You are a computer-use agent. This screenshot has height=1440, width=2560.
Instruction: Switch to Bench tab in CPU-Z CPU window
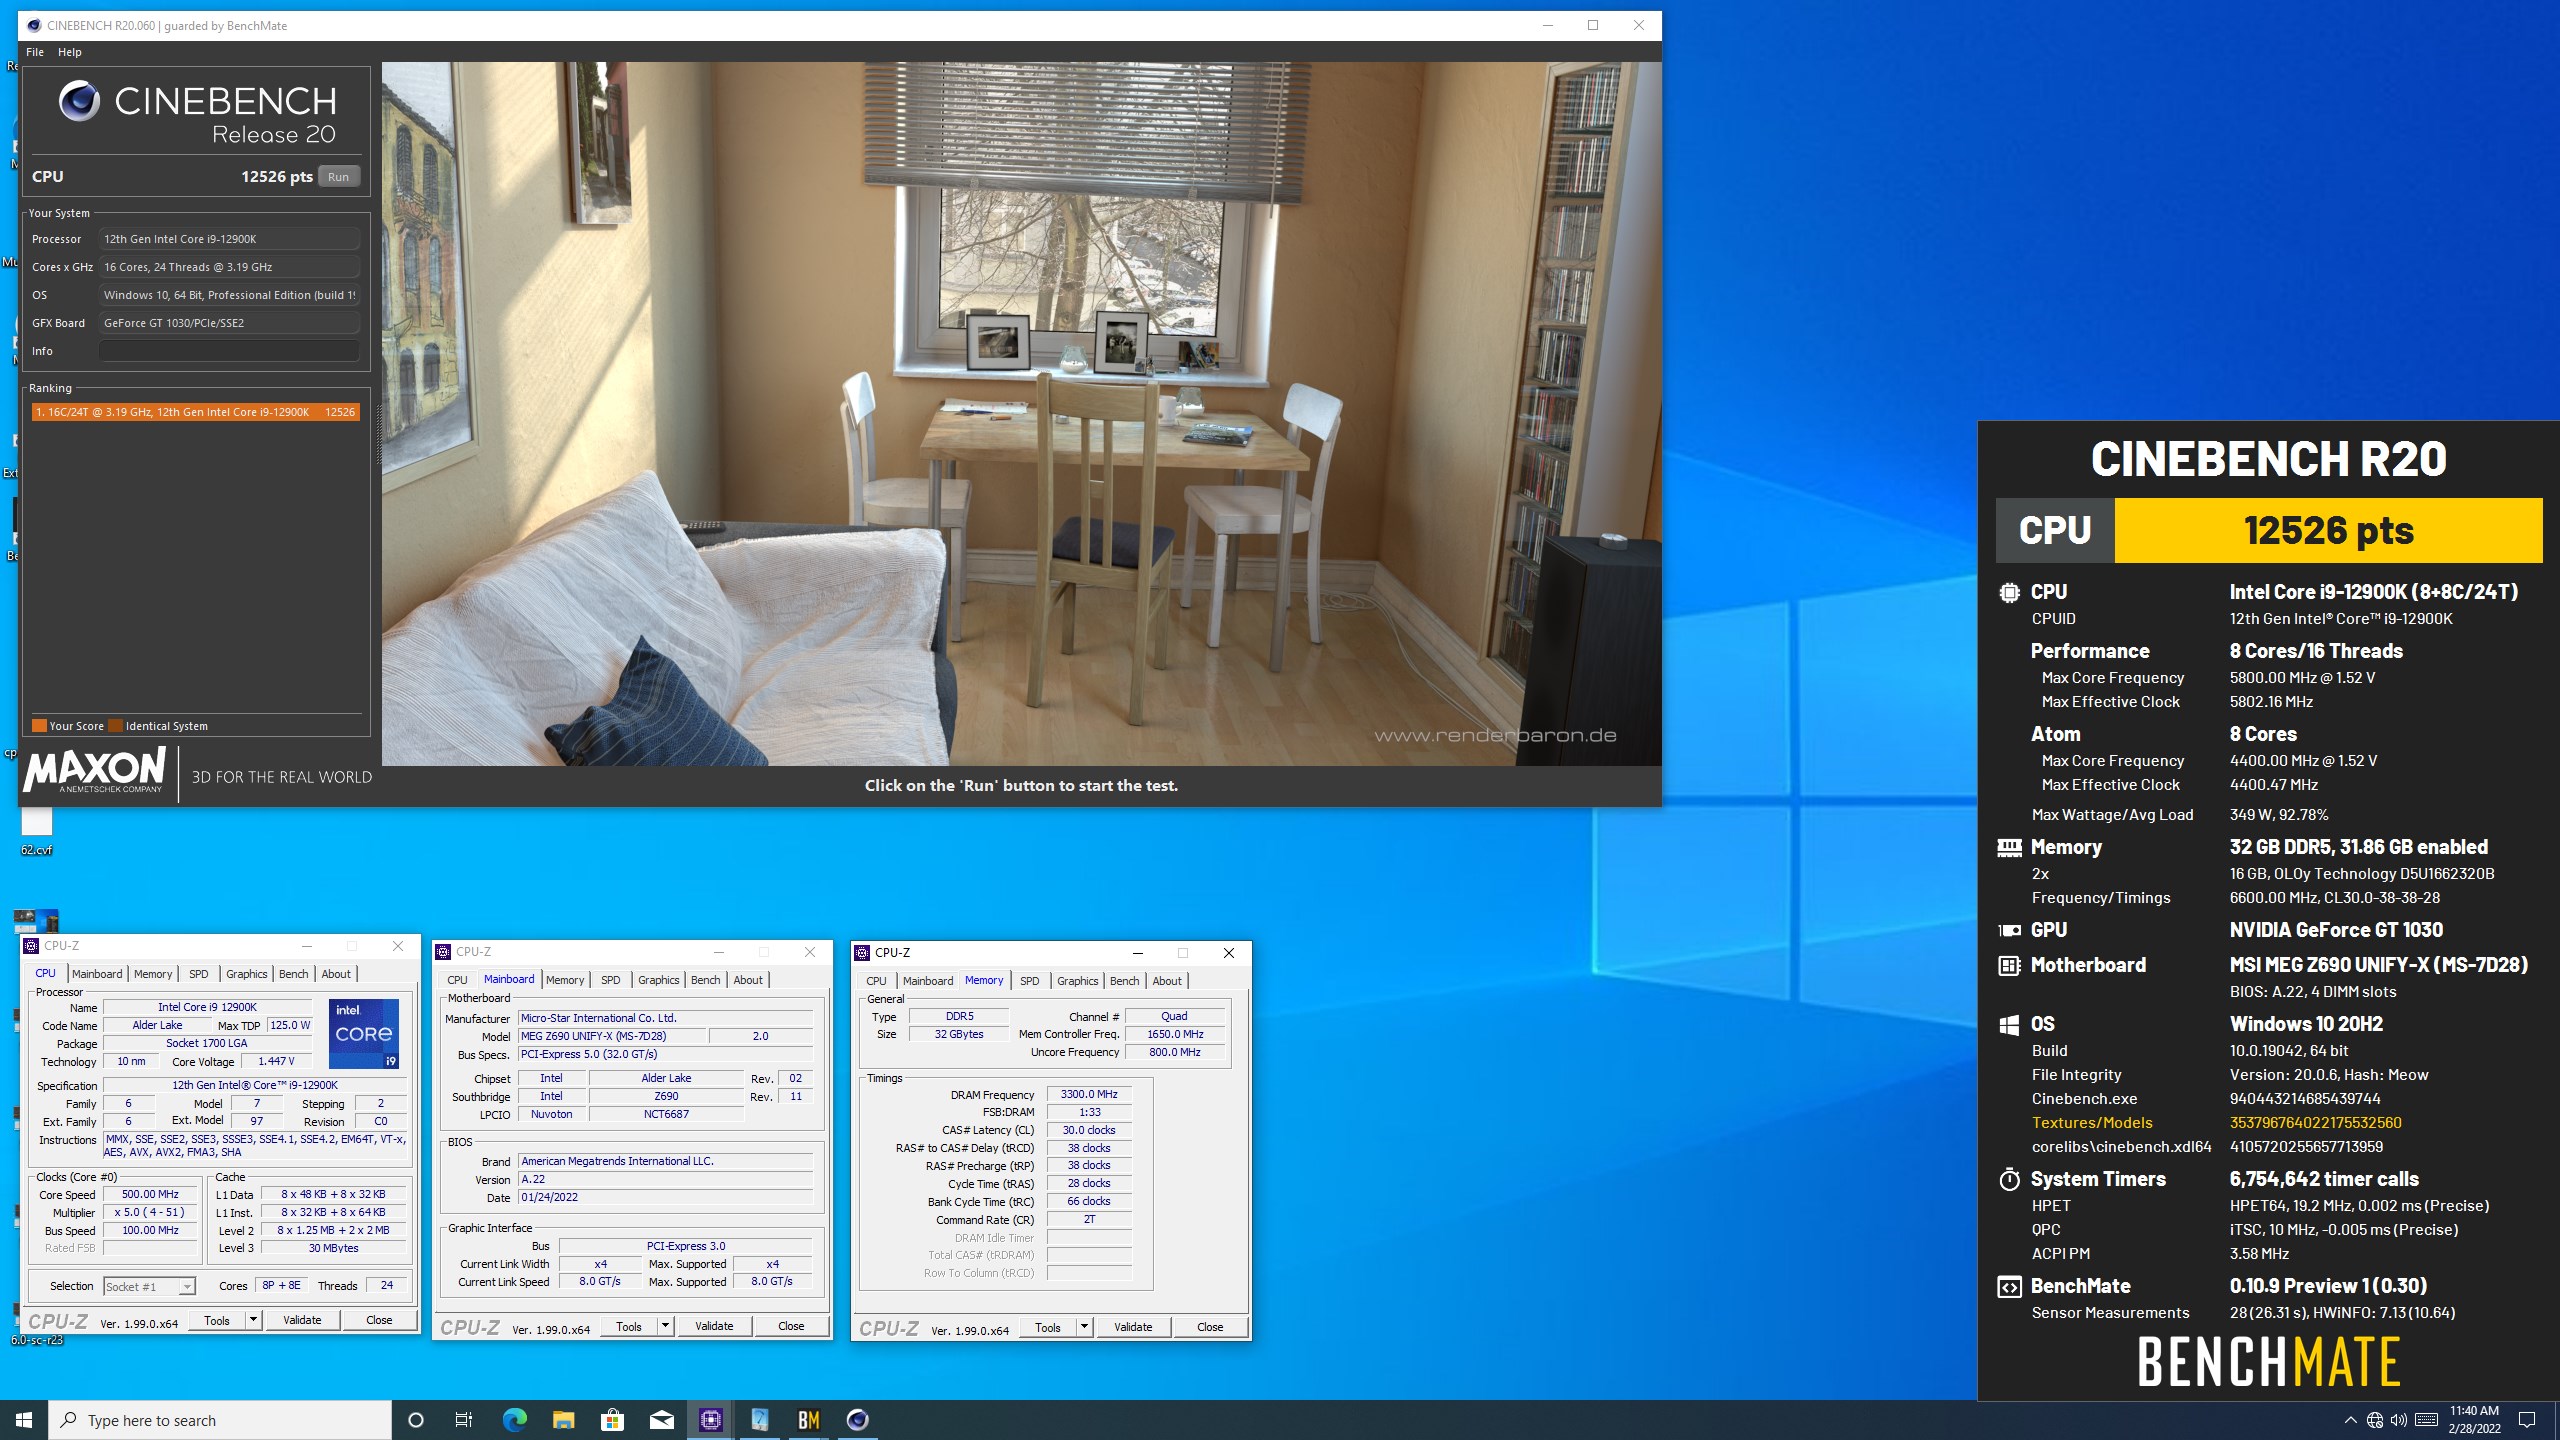pyautogui.click(x=294, y=974)
